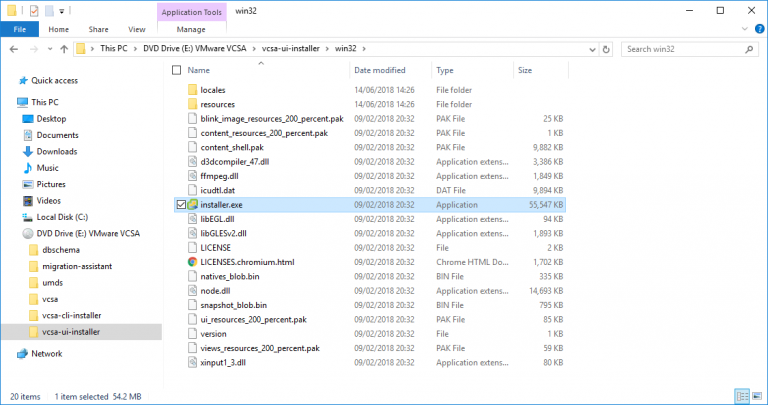The height and width of the screenshot is (405, 768).
Task: Expand the ribbon with the chevron
Action: 744,29
